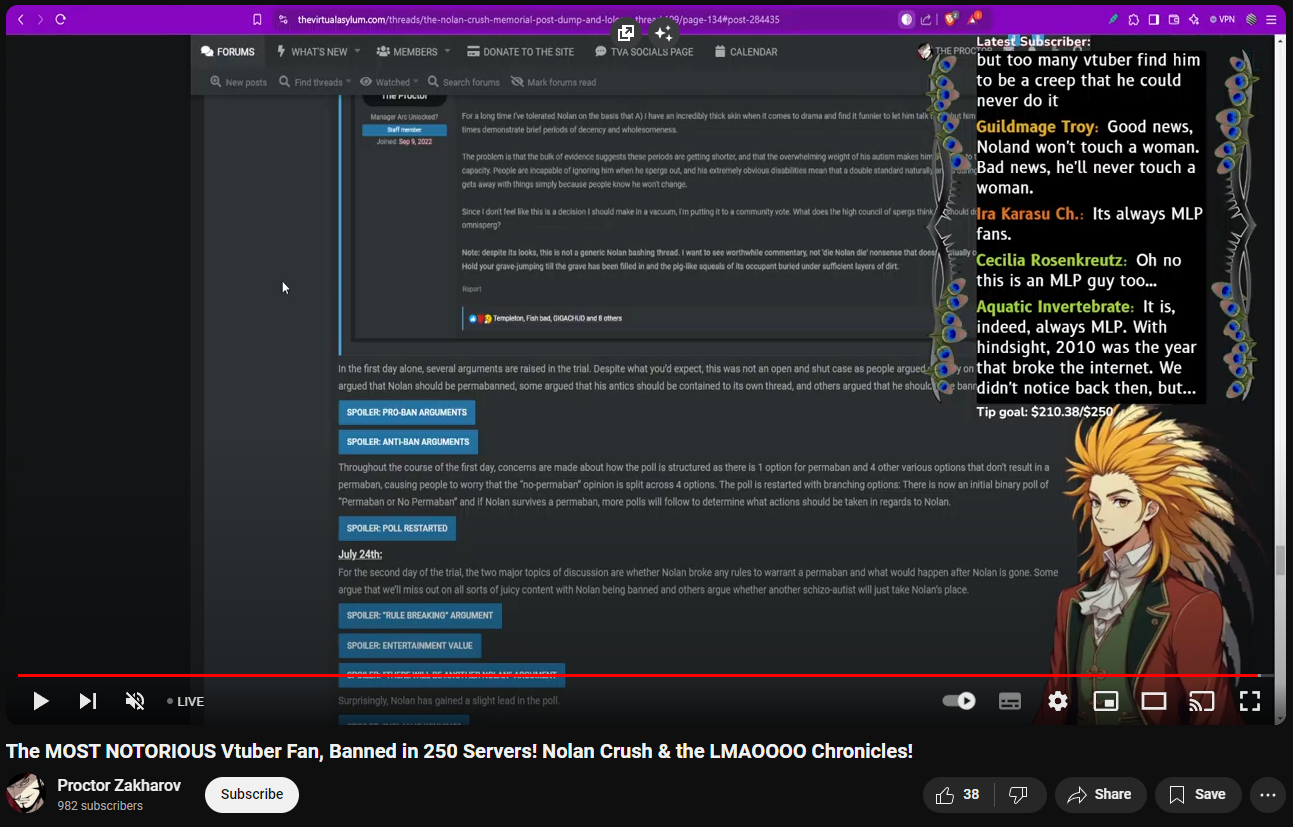Open Proctor Zakharov channel name link
This screenshot has height=827, width=1293.
coord(119,785)
